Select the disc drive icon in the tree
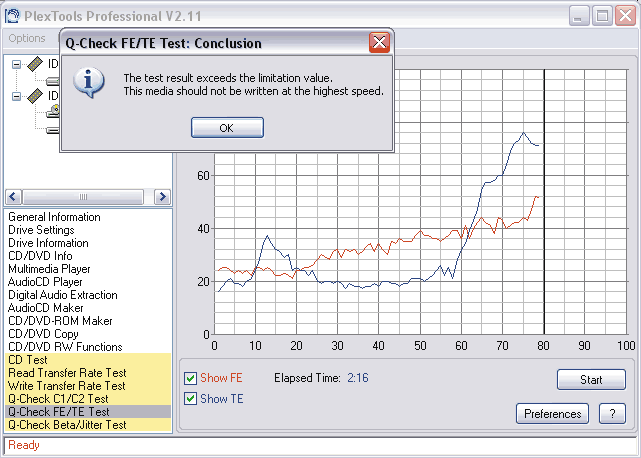This screenshot has width=641, height=458. click(x=53, y=111)
